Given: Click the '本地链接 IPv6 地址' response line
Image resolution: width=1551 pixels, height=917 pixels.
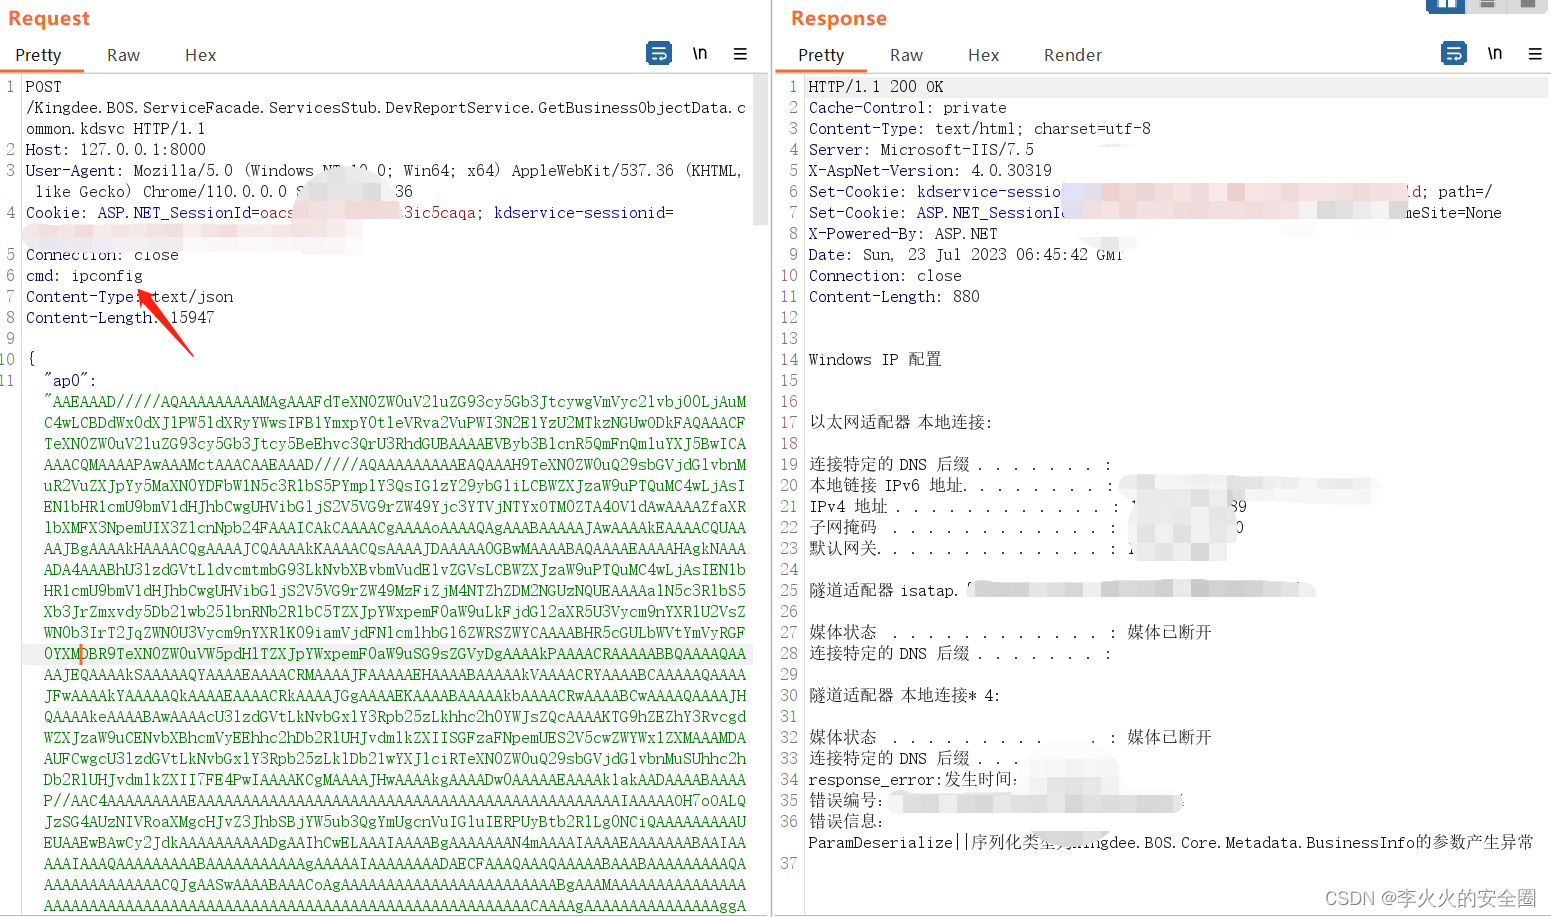Looking at the screenshot, I should pos(1095,486).
